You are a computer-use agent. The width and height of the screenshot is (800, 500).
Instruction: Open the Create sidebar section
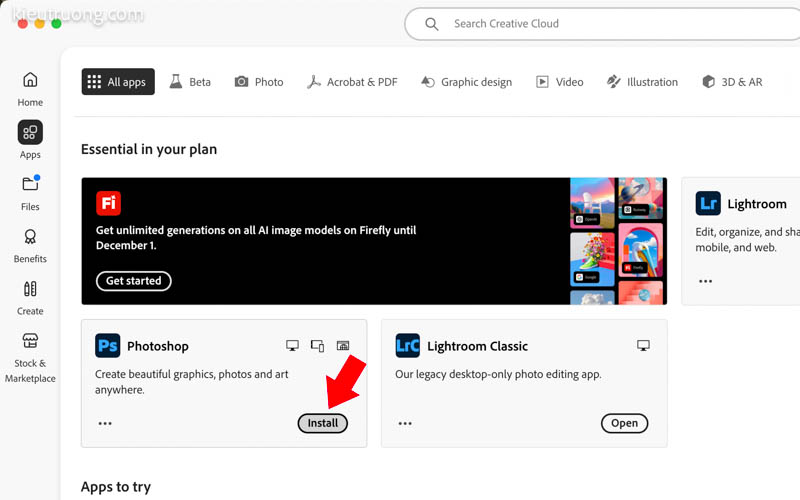30,298
